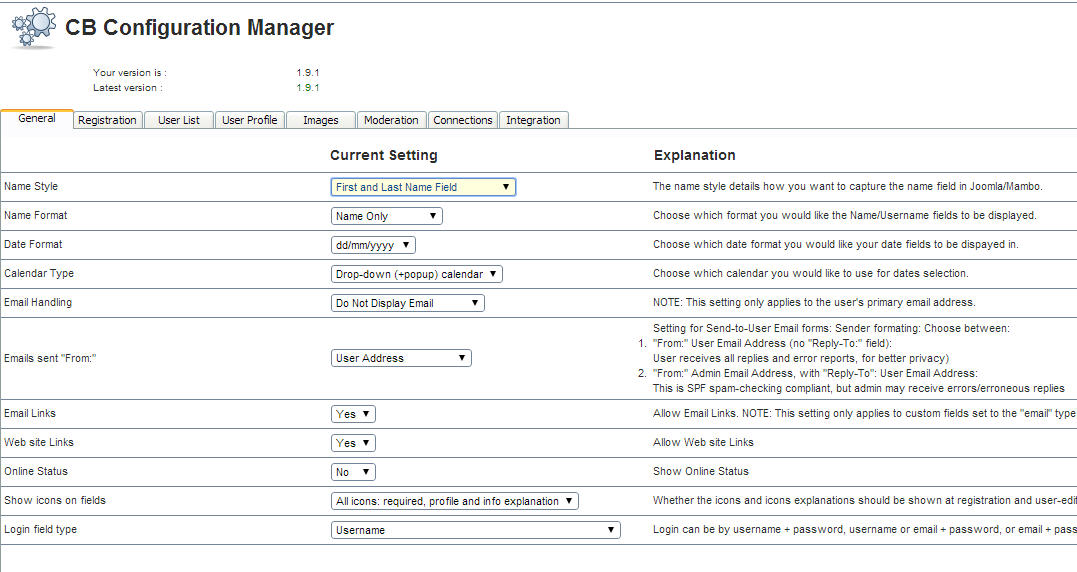Image resolution: width=1077 pixels, height=572 pixels.
Task: Click the Current Setting column header
Action: click(383, 155)
